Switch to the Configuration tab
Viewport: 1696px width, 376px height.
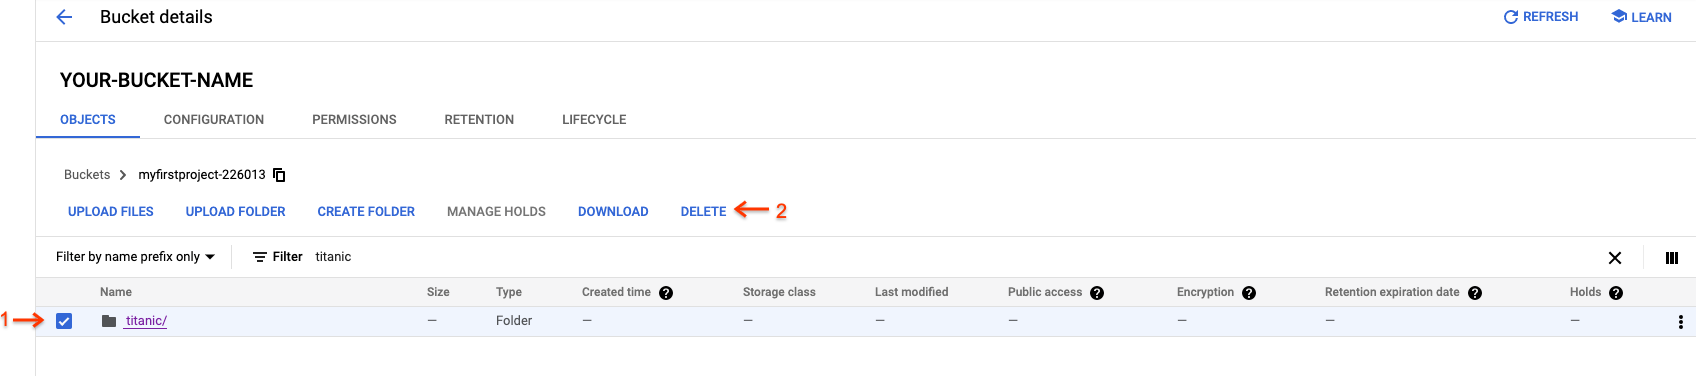pos(214,119)
